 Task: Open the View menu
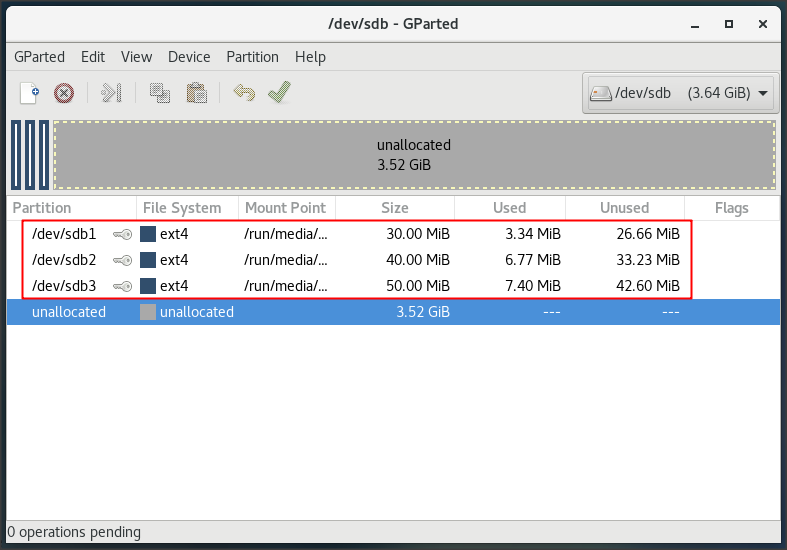136,57
